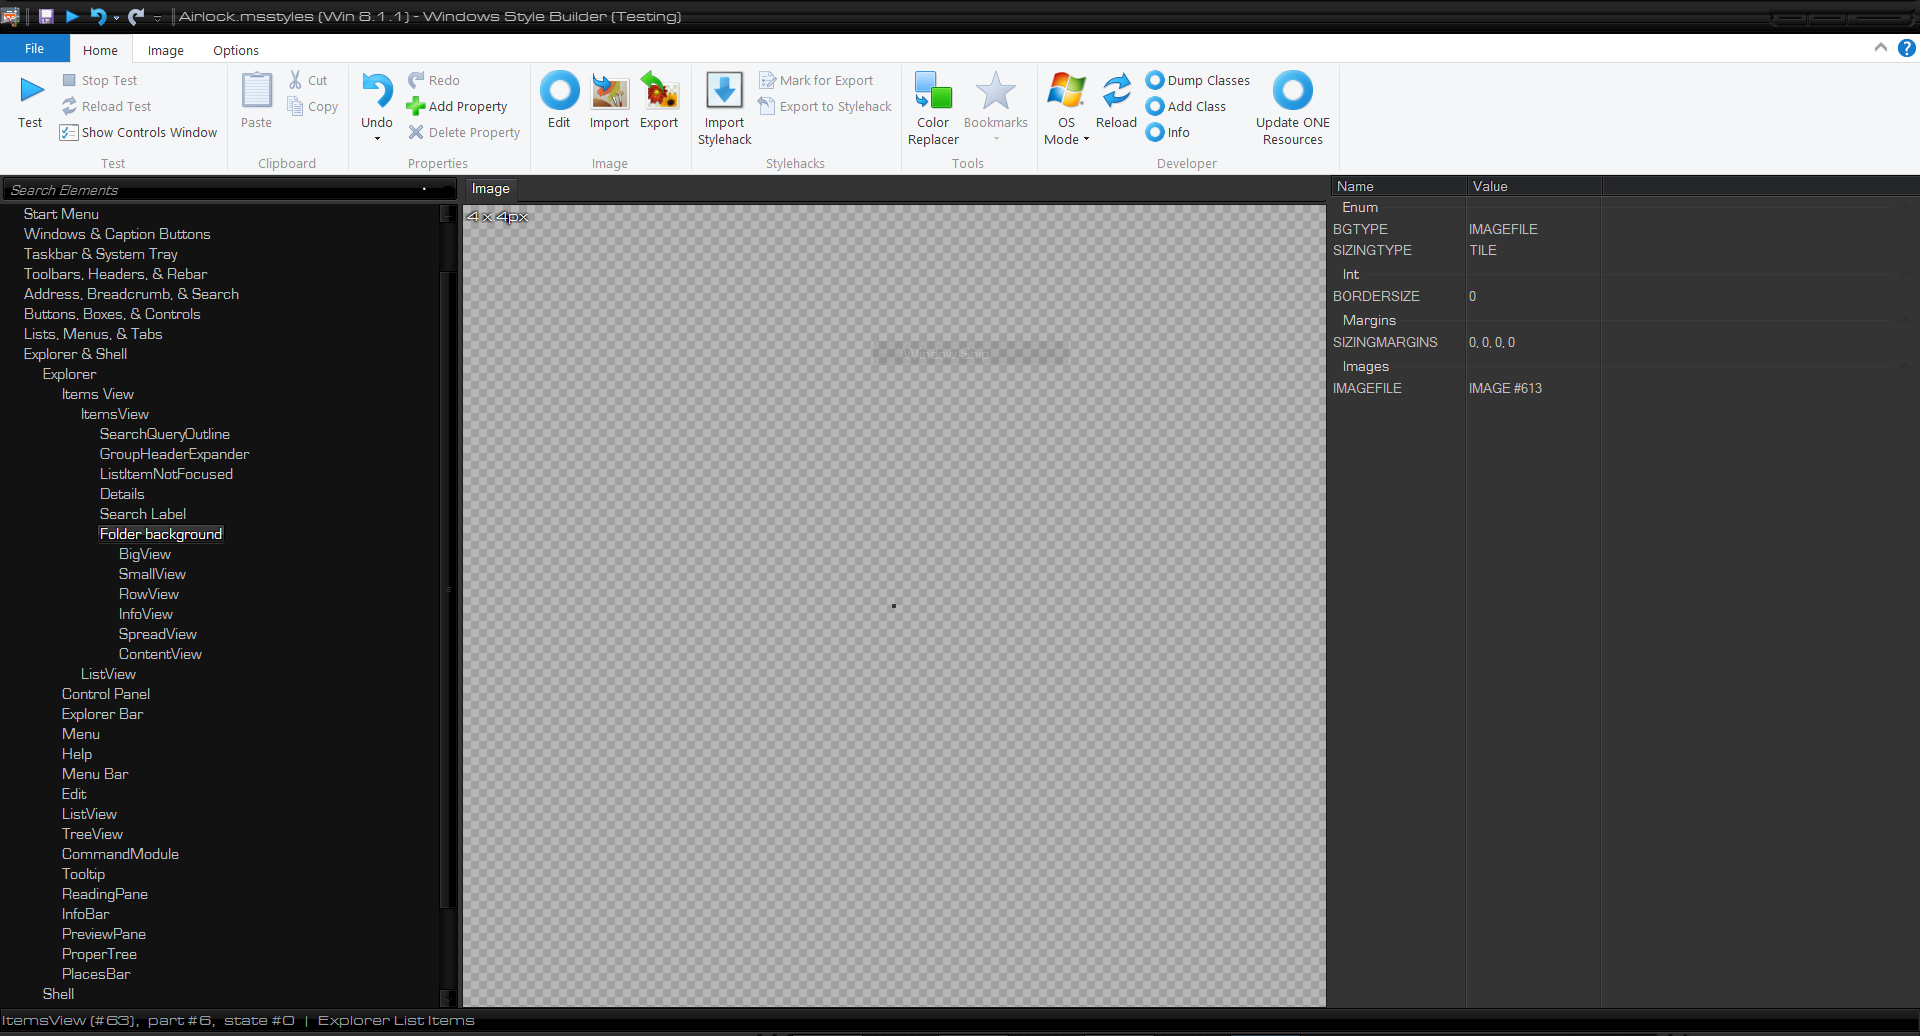Click Add Class button
1920x1036 pixels.
[x=1186, y=106]
